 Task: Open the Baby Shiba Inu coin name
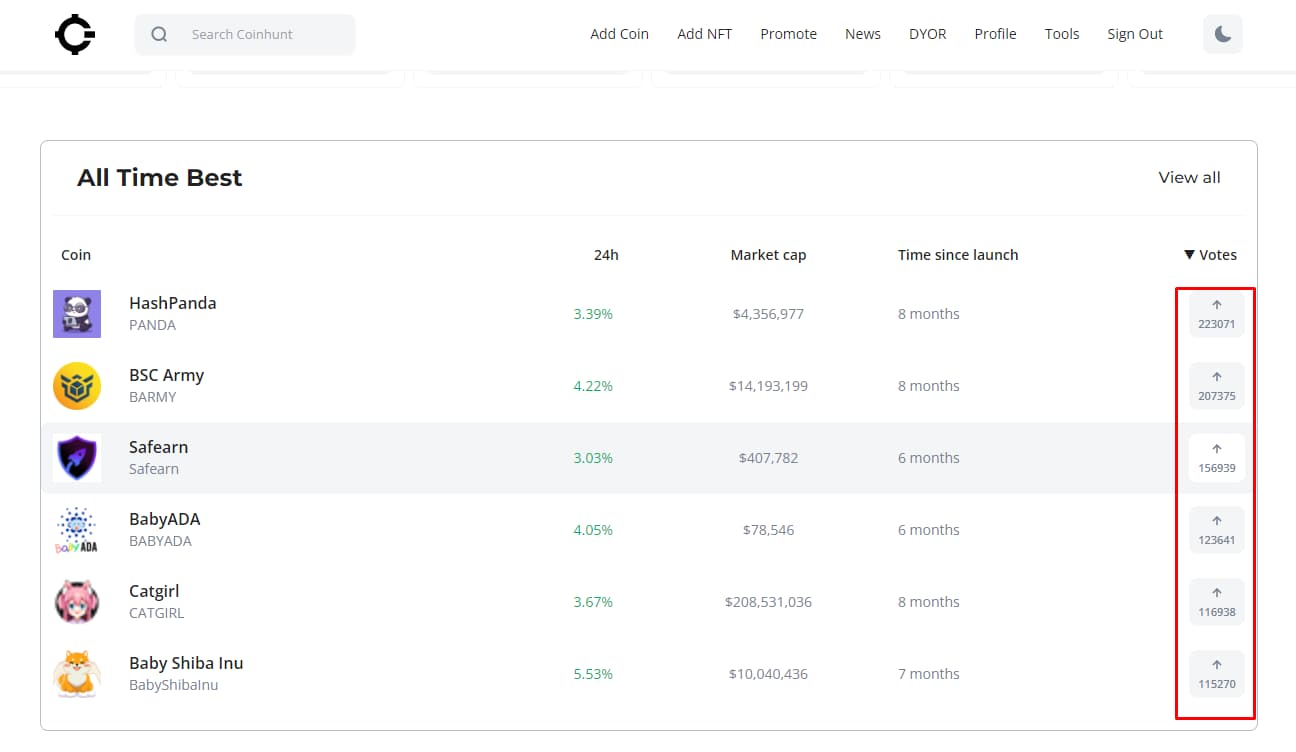(x=186, y=663)
